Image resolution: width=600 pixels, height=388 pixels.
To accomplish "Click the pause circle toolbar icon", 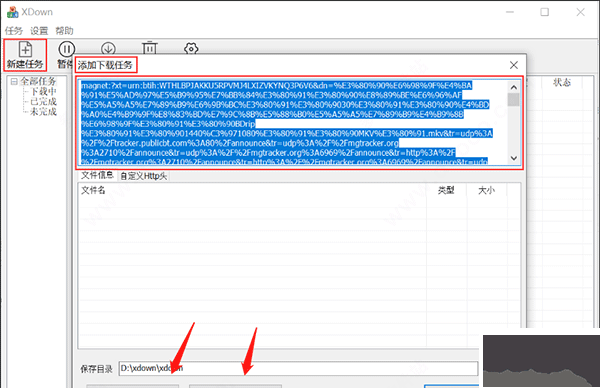I will (67, 49).
